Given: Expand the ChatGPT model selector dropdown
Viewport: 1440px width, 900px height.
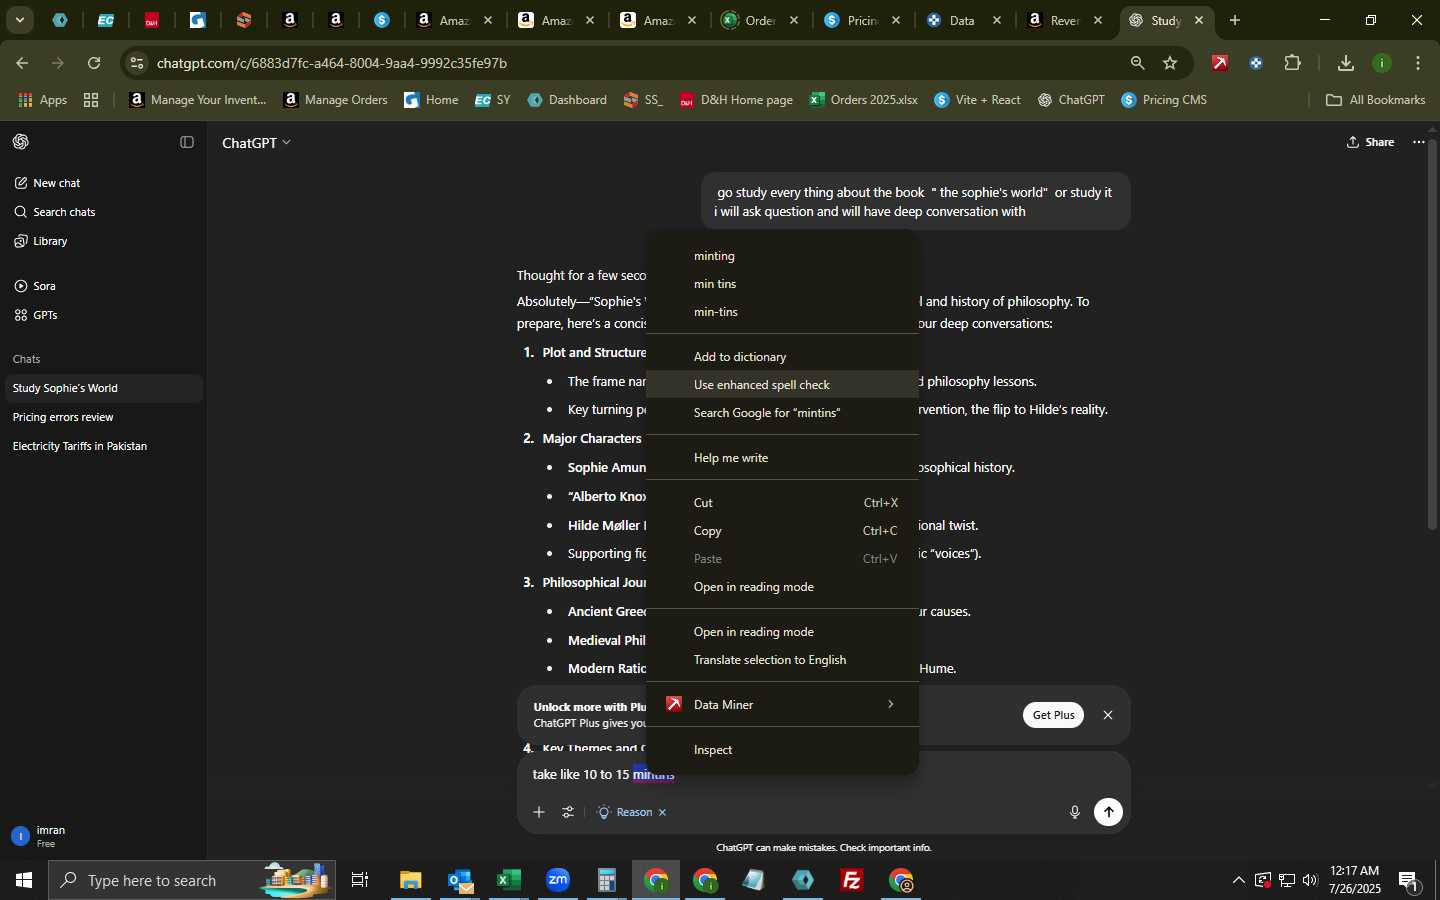Looking at the screenshot, I should (256, 143).
